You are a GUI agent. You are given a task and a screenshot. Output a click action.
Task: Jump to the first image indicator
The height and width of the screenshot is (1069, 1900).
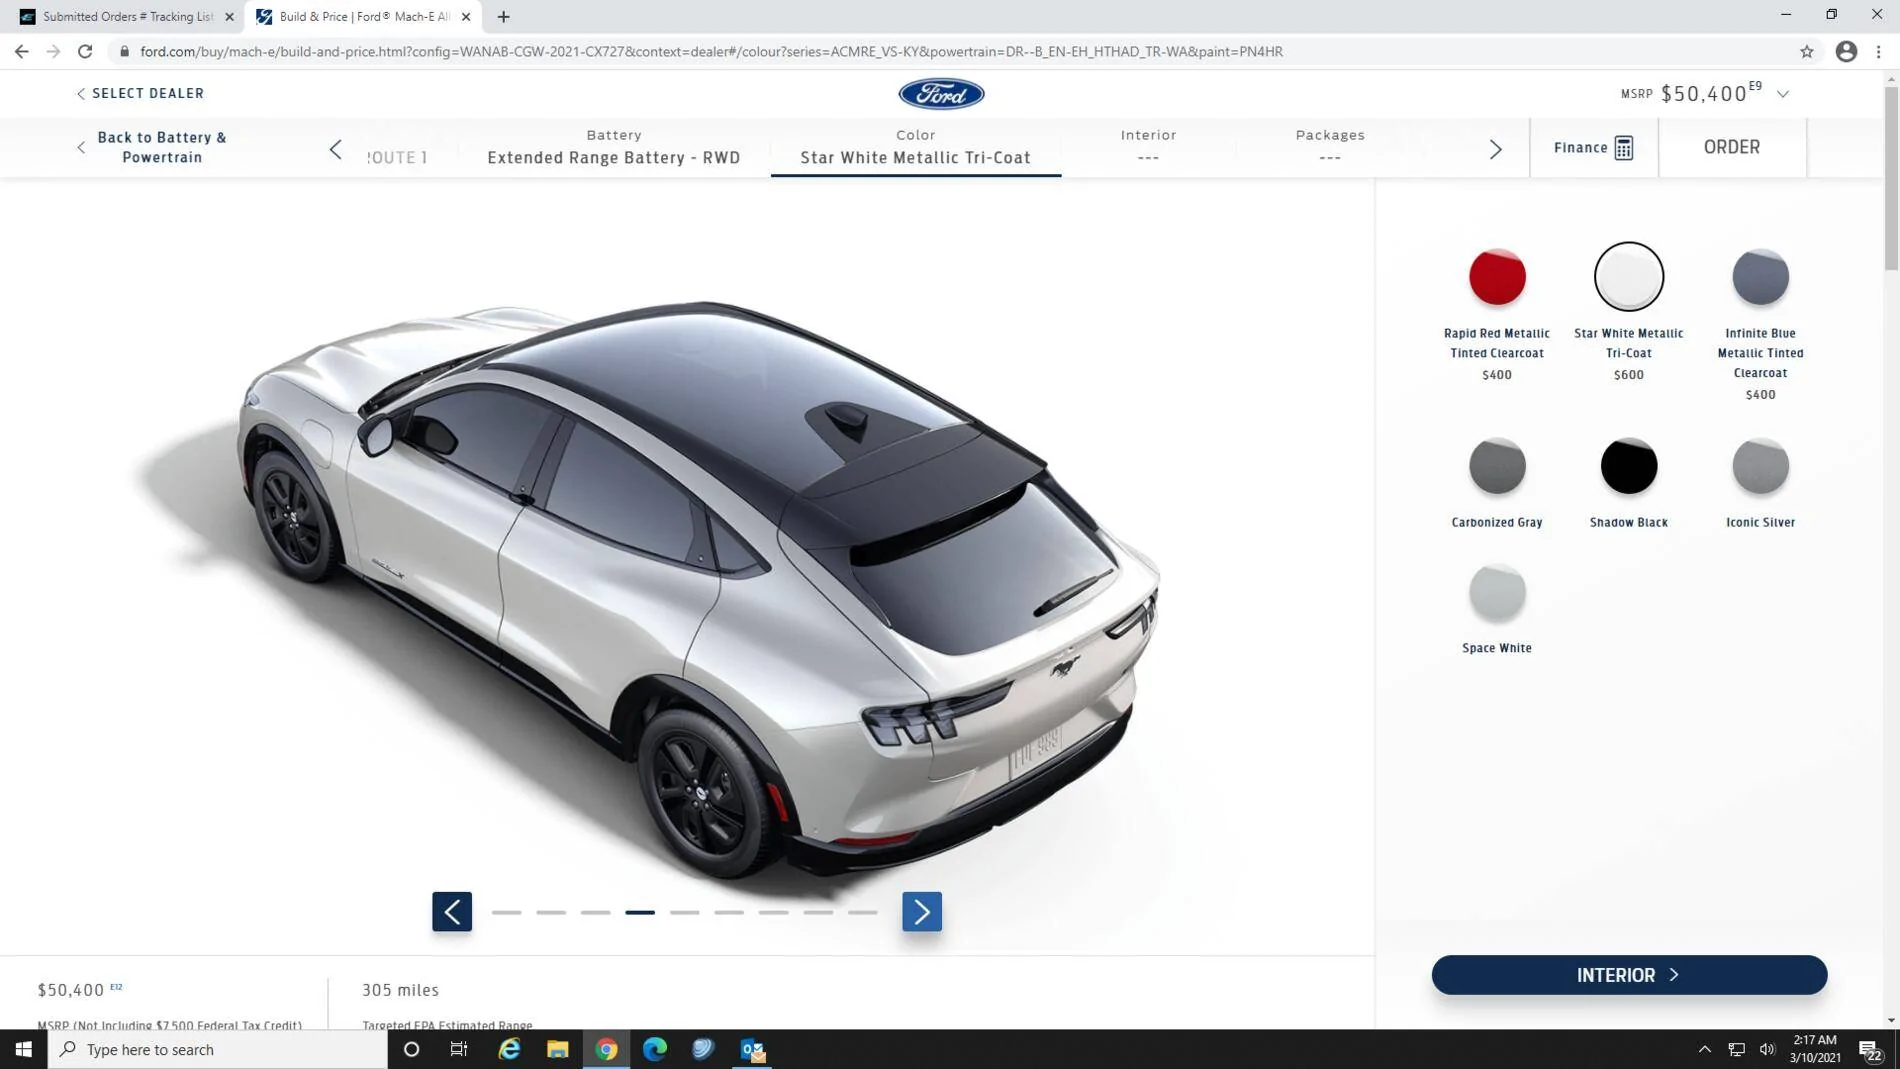pyautogui.click(x=506, y=912)
